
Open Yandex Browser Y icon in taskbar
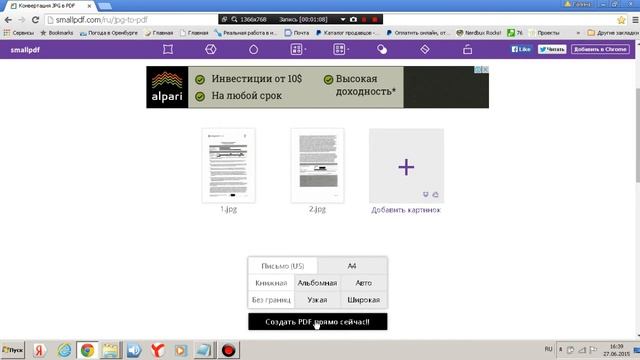pos(158,350)
